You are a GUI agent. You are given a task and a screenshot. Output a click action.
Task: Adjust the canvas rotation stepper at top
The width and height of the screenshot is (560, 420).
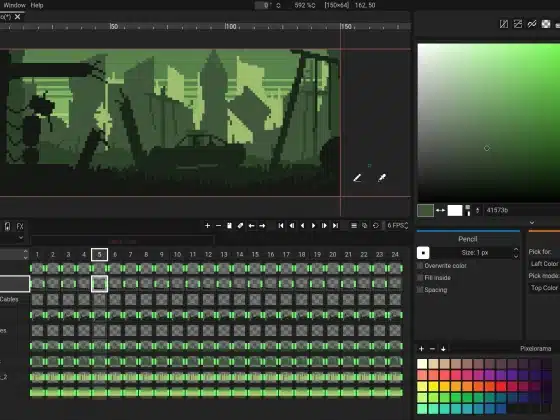(x=278, y=5)
